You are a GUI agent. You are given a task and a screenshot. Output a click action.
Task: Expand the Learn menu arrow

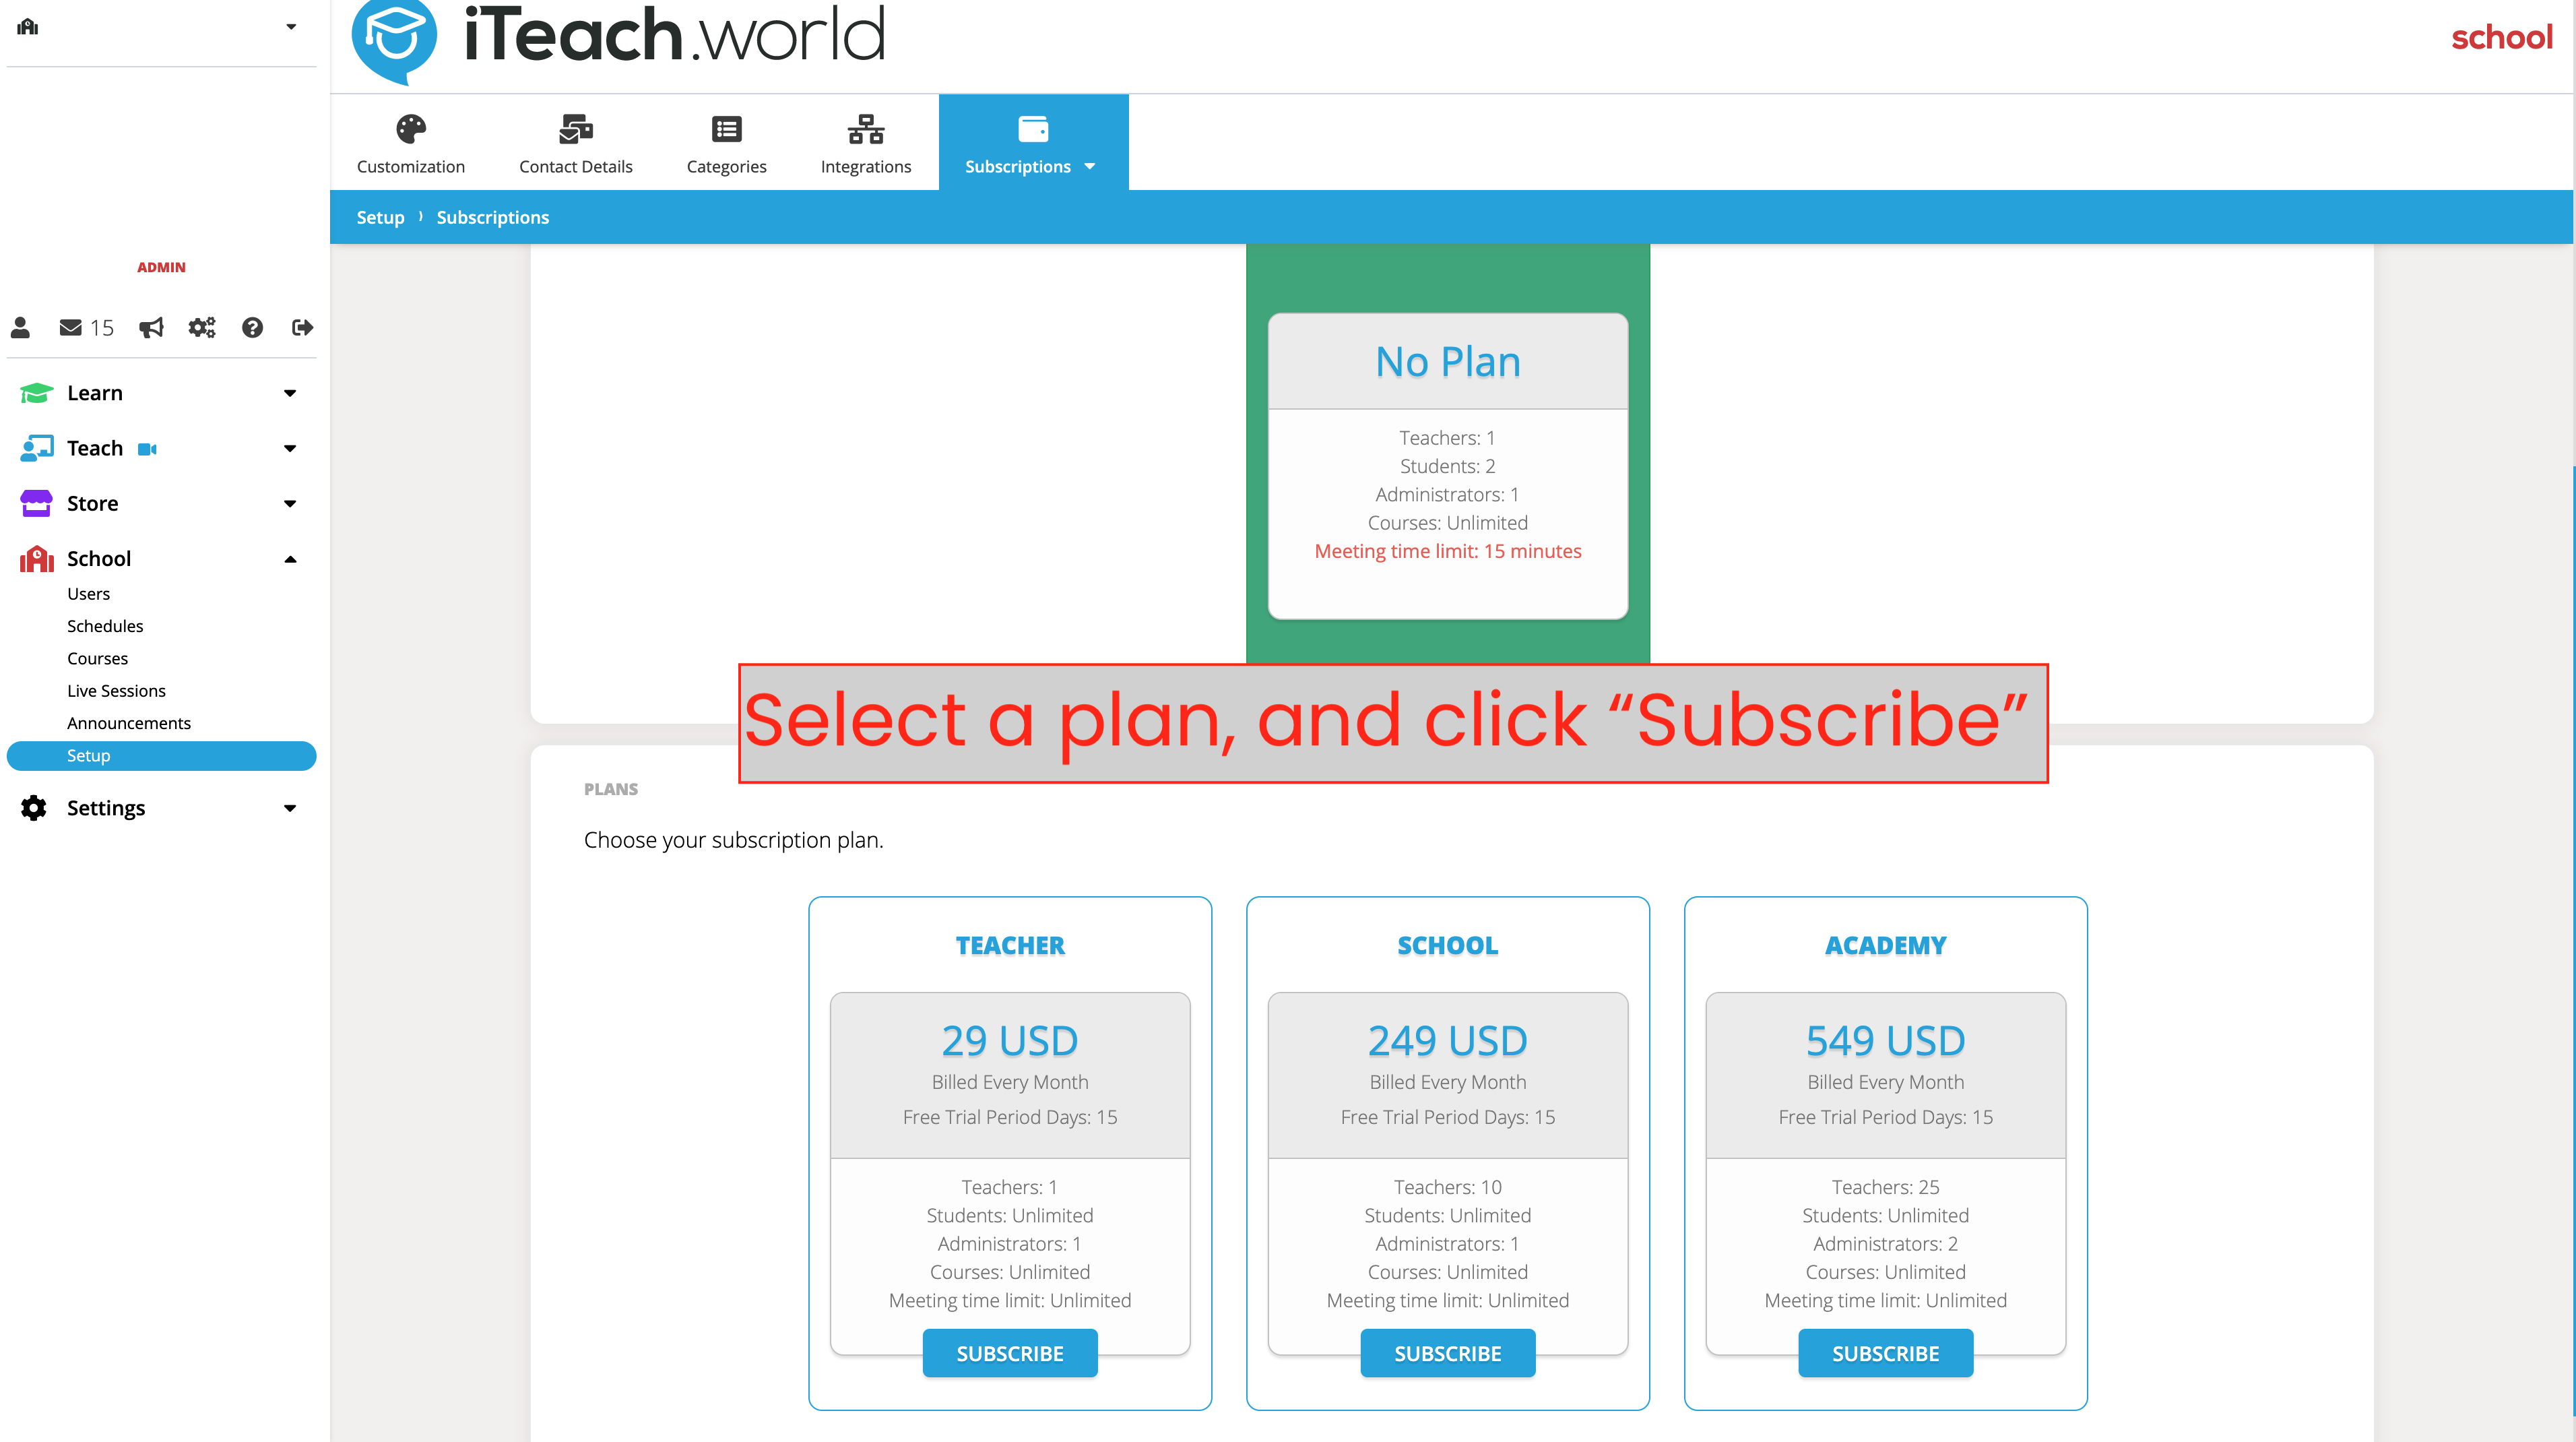click(x=290, y=393)
